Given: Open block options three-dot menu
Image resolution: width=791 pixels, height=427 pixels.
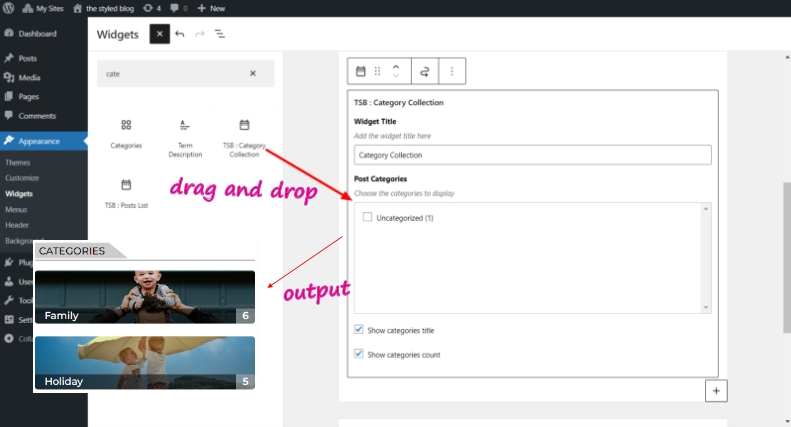Looking at the screenshot, I should [x=452, y=71].
